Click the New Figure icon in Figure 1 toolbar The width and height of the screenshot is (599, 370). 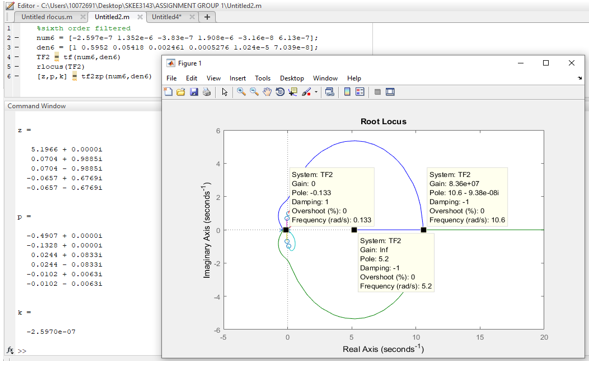click(x=168, y=92)
